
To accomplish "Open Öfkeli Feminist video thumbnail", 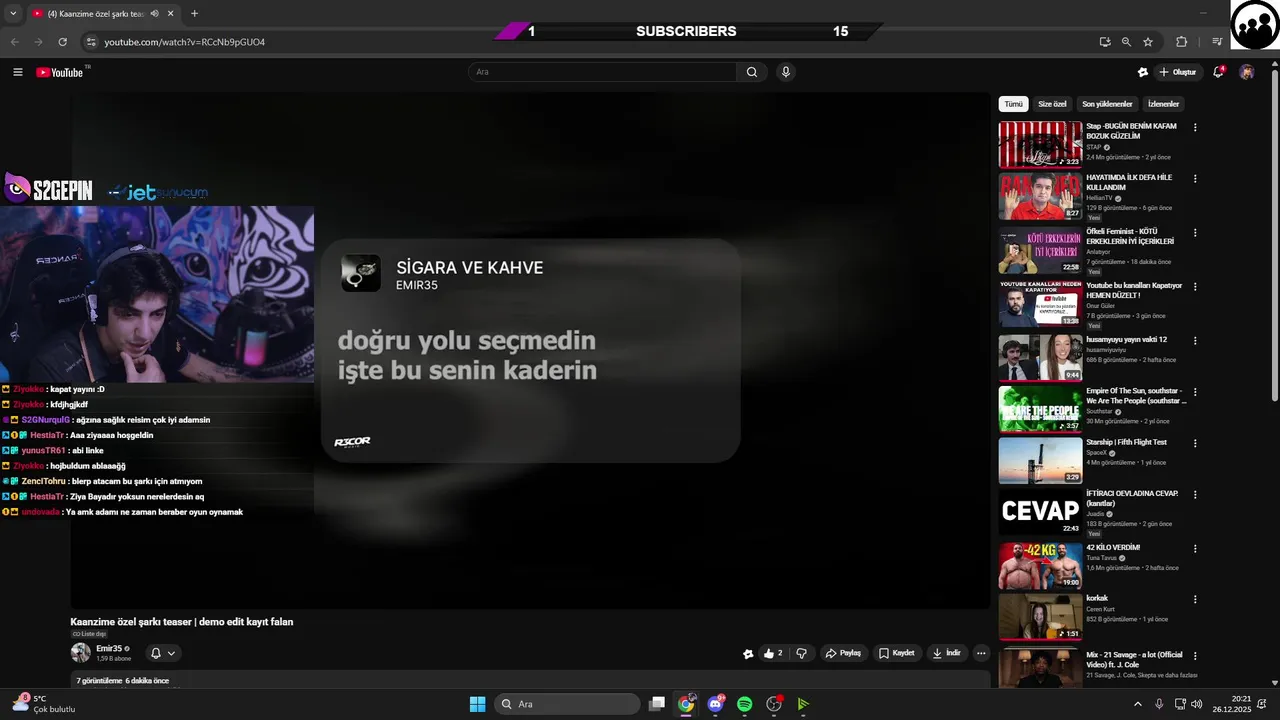I will 1040,250.
